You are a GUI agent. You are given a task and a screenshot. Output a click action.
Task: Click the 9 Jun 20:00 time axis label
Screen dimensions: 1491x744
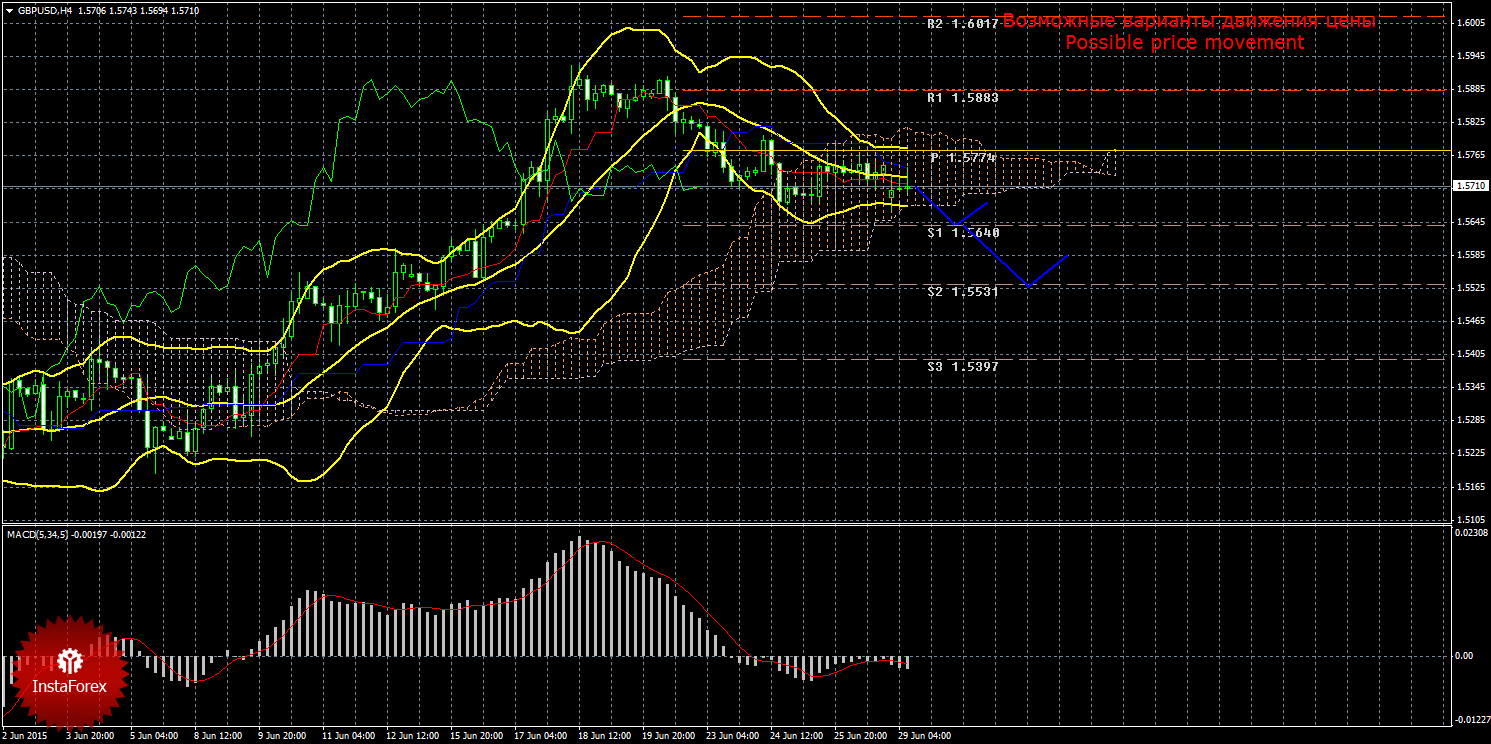[284, 736]
